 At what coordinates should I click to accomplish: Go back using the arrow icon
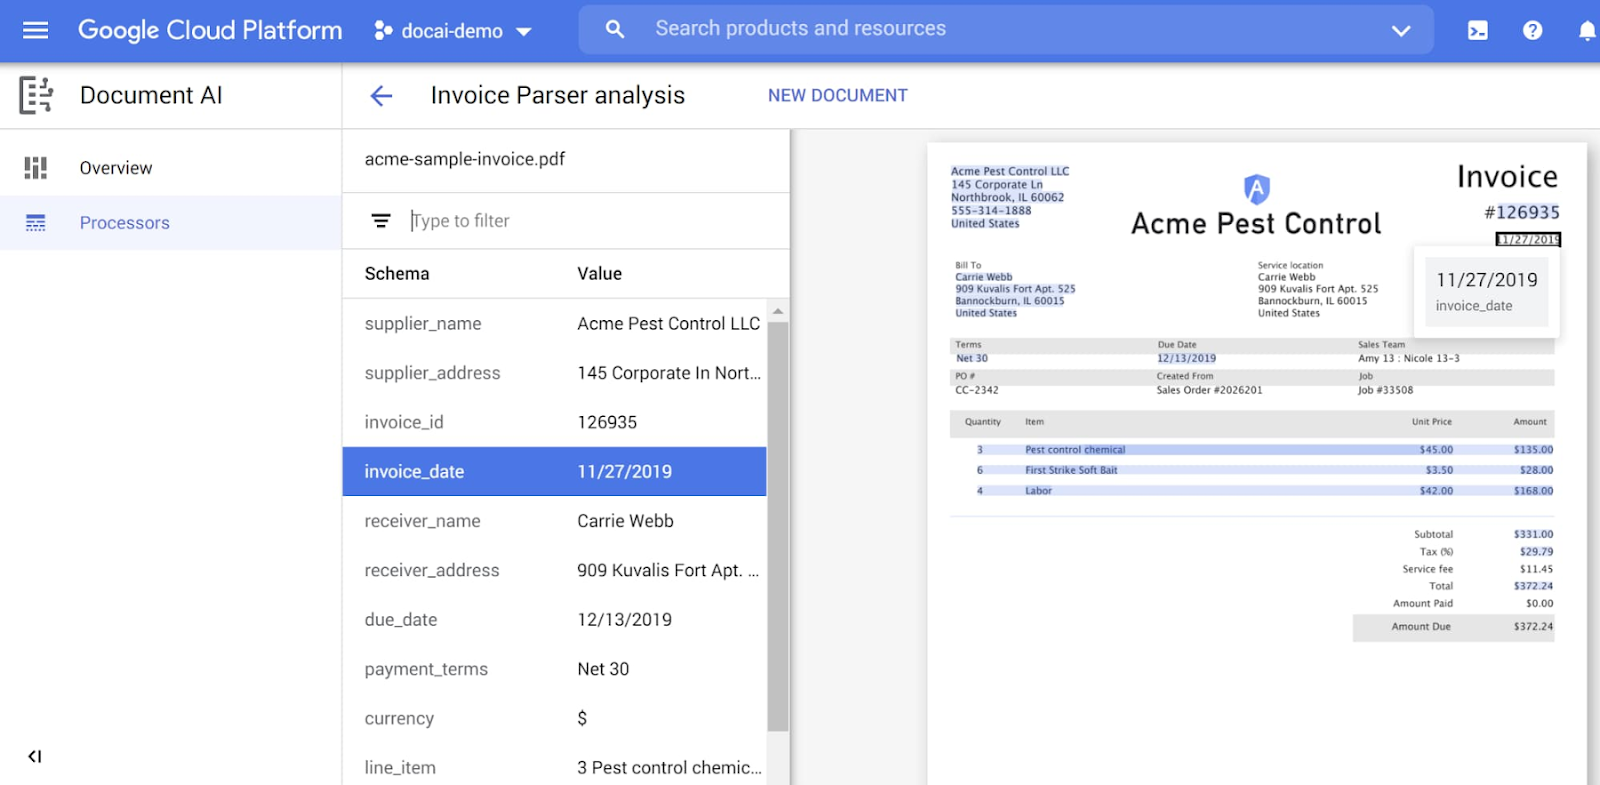[x=381, y=96]
